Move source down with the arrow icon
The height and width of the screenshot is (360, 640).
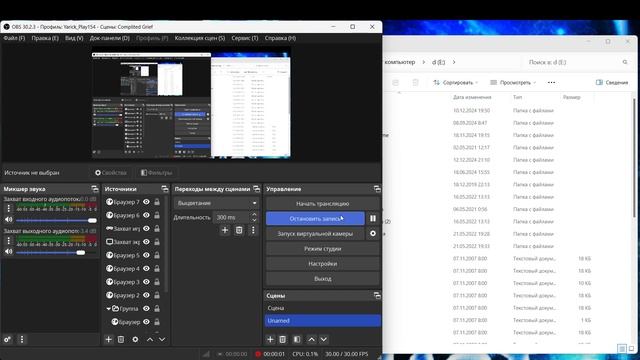coord(162,339)
